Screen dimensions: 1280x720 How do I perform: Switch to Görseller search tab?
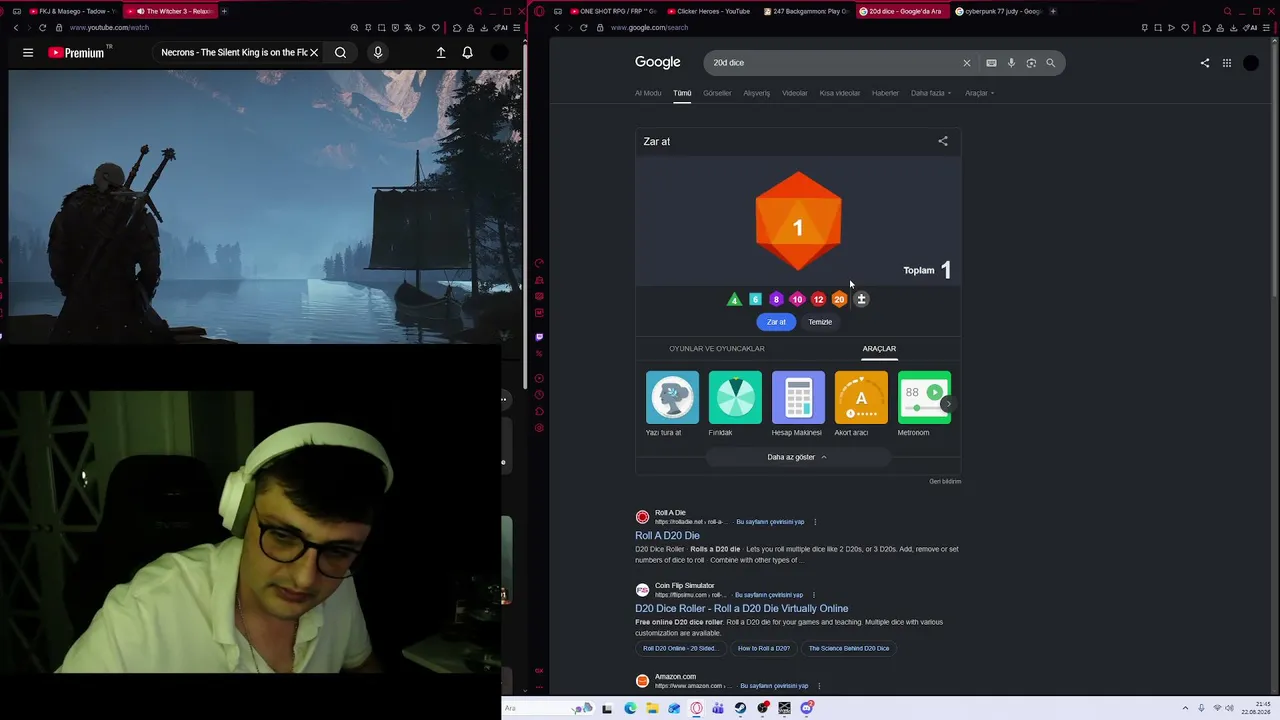tap(717, 93)
